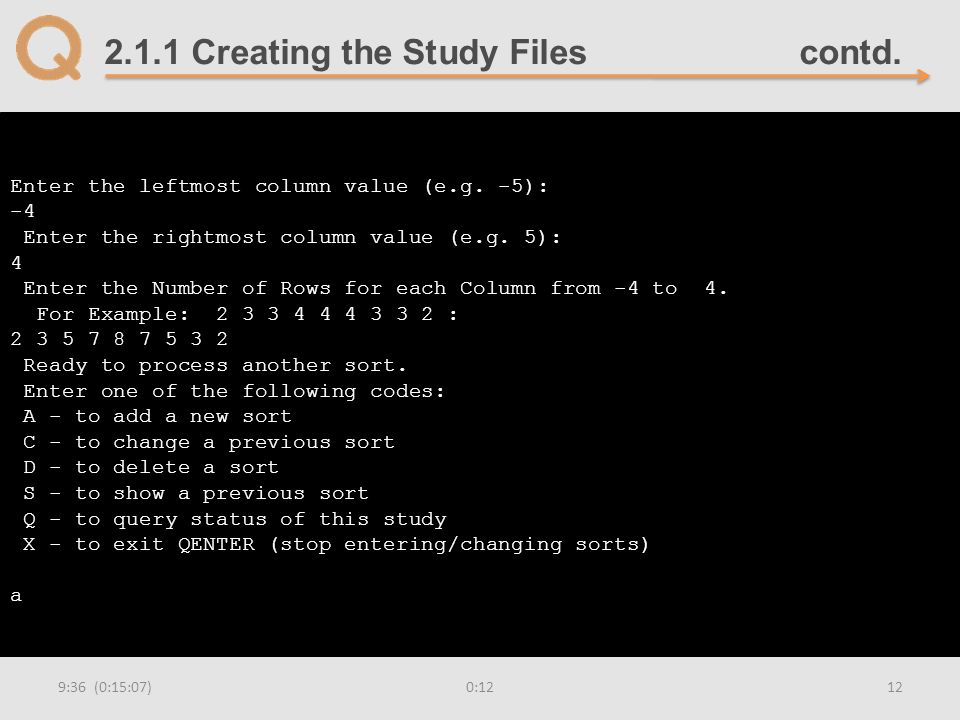Click 'Enter the Number of Rows for each Column' line
The image size is (960, 720).
[x=375, y=288]
